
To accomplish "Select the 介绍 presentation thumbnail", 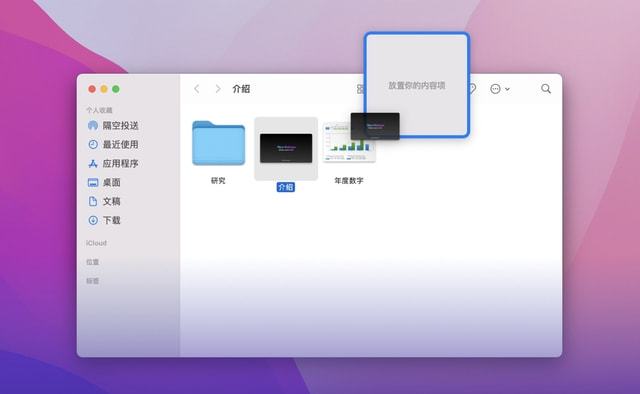I will pos(286,148).
